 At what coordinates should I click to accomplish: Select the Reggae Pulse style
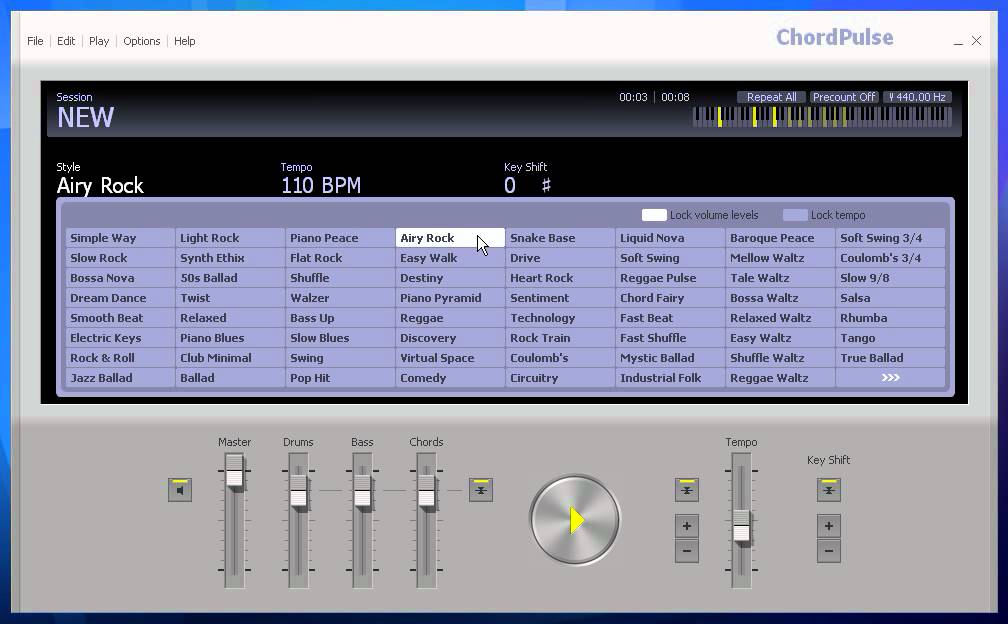(670, 278)
